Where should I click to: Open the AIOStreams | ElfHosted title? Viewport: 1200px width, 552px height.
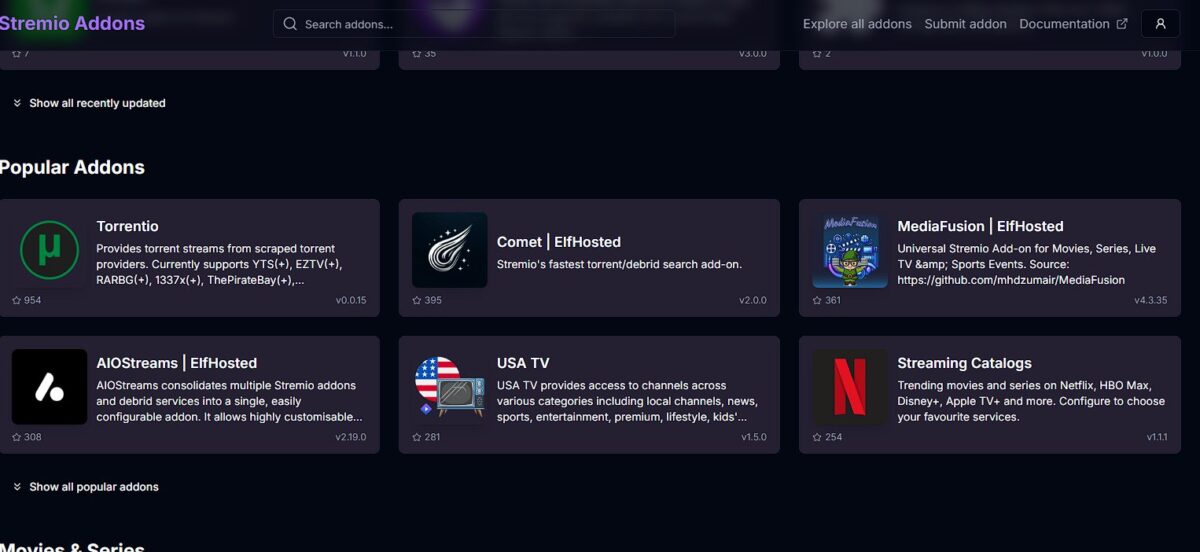176,363
